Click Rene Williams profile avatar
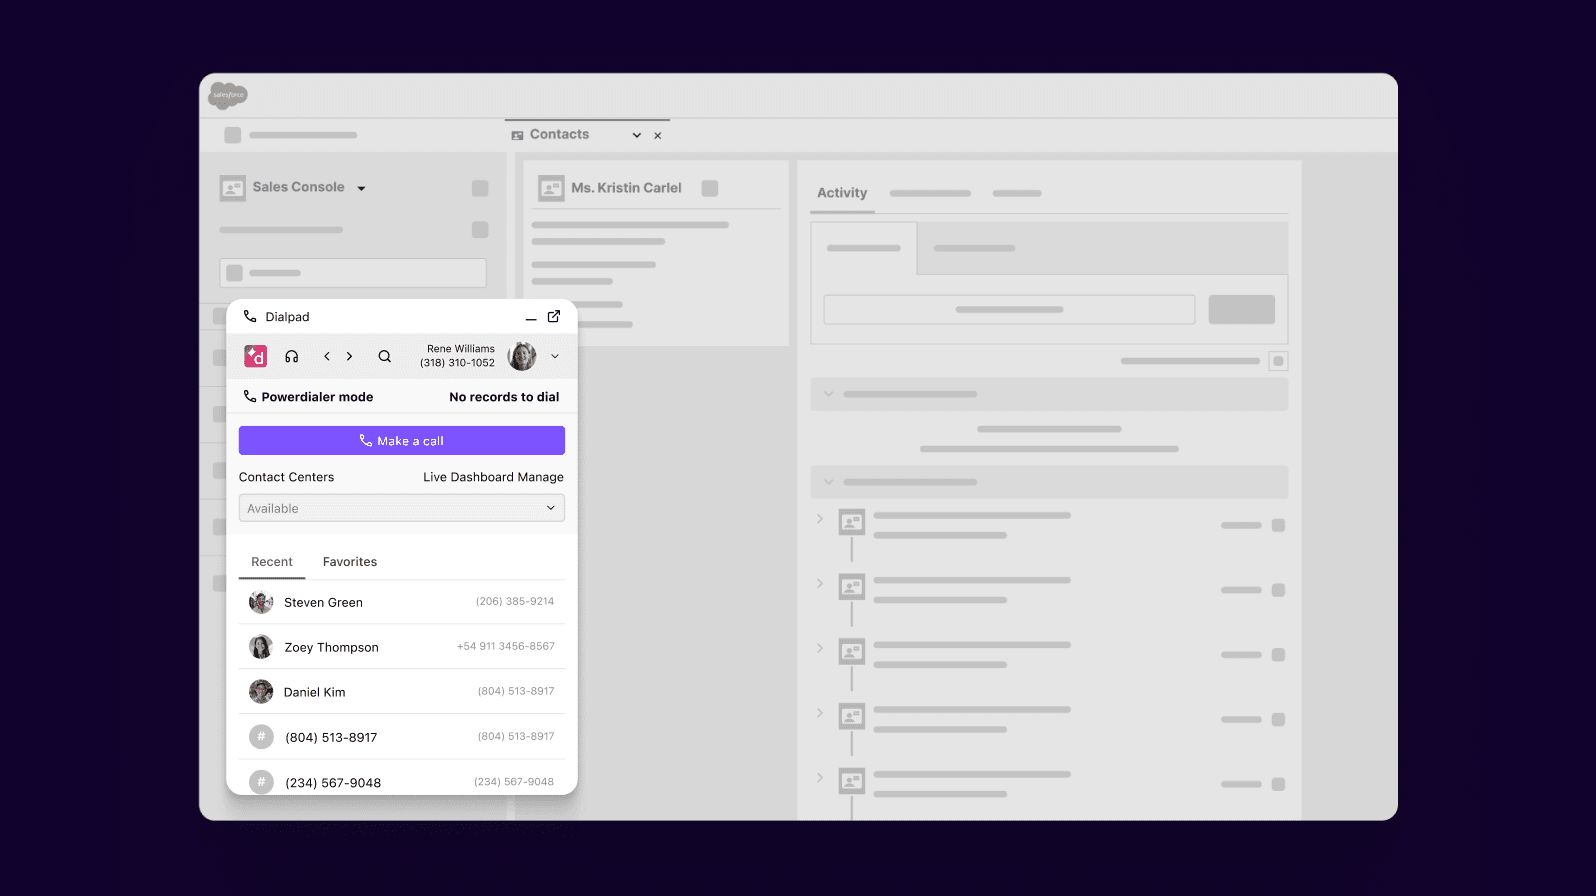1596x896 pixels. 522,356
